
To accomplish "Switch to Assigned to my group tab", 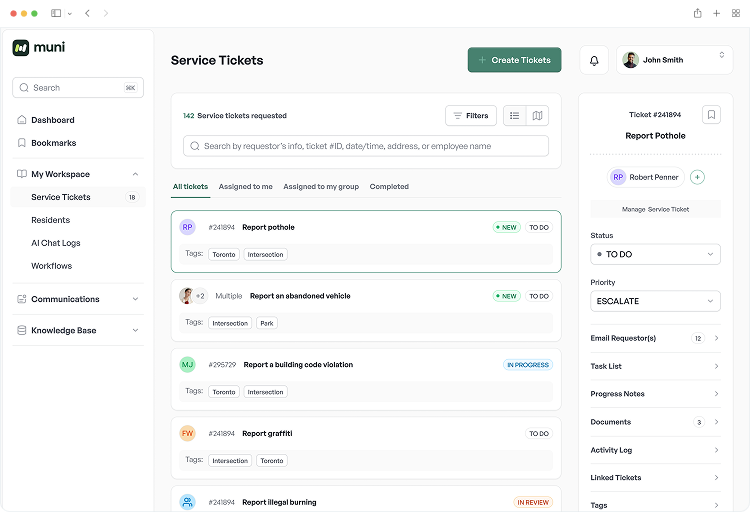I will pos(321,187).
